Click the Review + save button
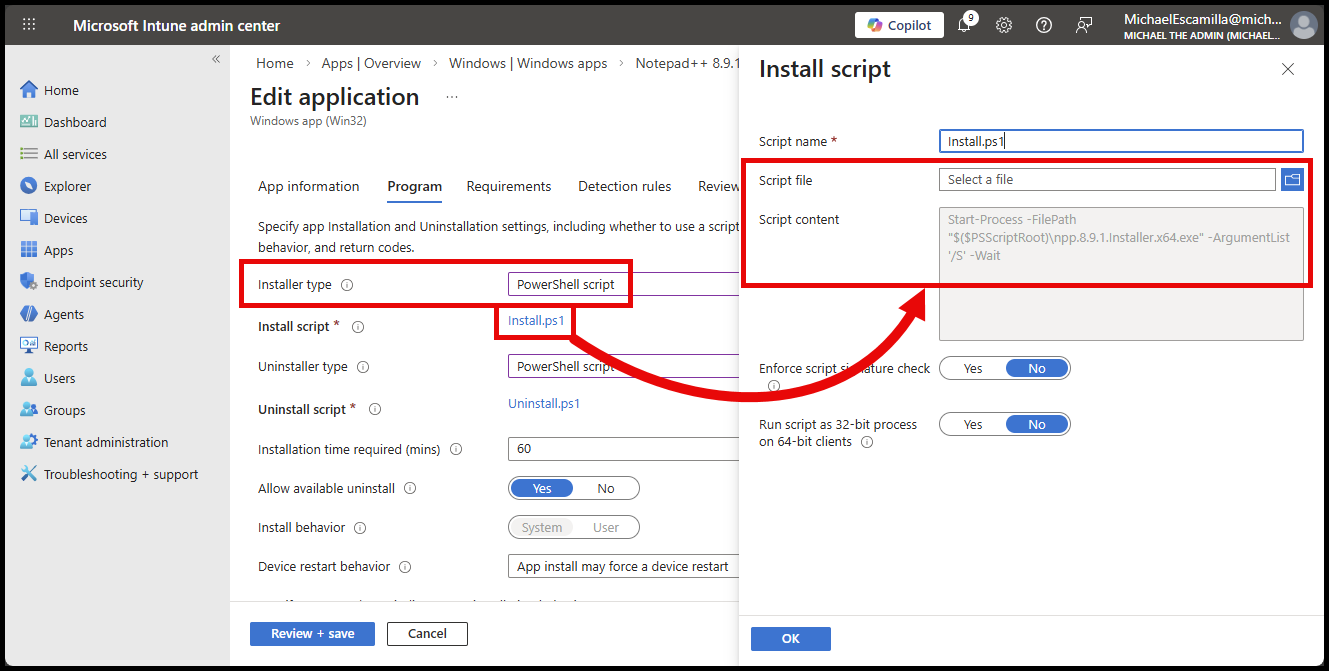Screen dimensions: 1329x671 (312, 633)
